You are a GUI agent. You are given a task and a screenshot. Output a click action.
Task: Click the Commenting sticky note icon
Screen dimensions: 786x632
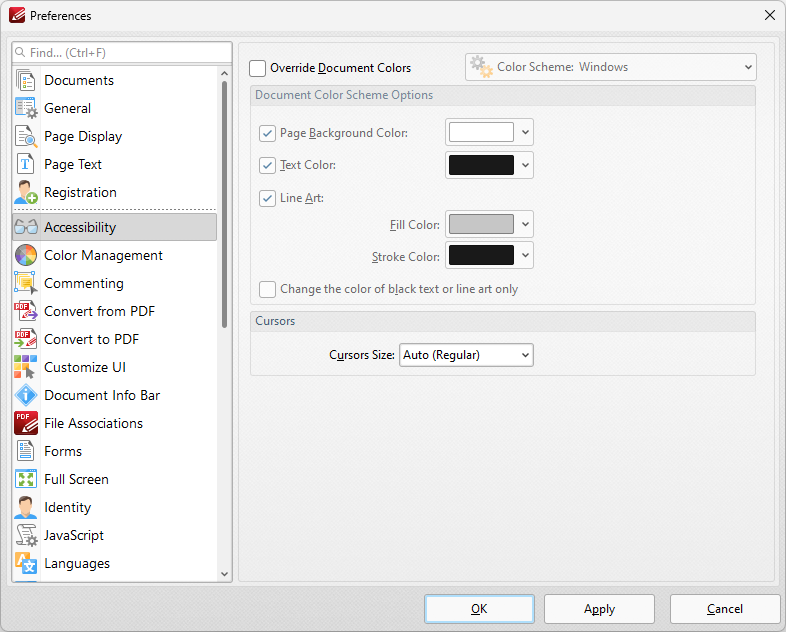pyautogui.click(x=26, y=283)
